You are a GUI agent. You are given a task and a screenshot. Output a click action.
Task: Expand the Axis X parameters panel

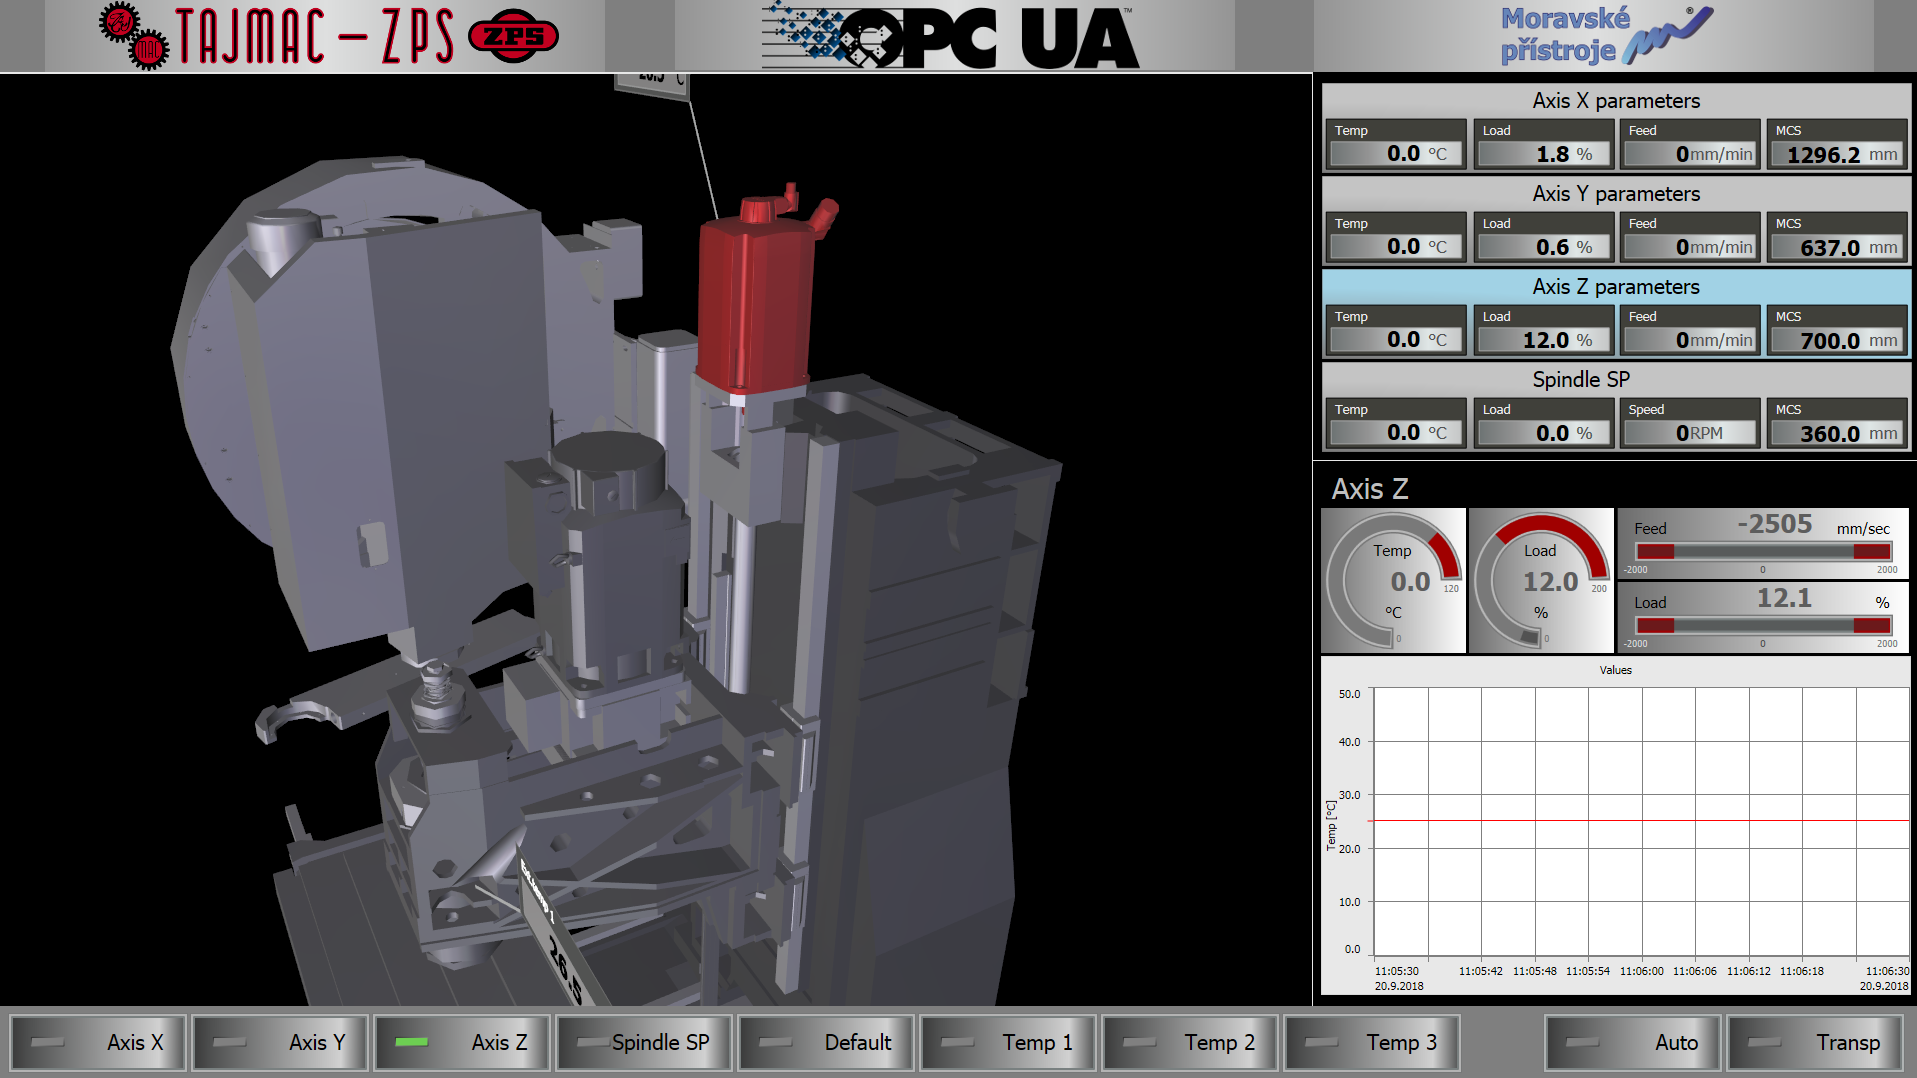pos(1615,101)
